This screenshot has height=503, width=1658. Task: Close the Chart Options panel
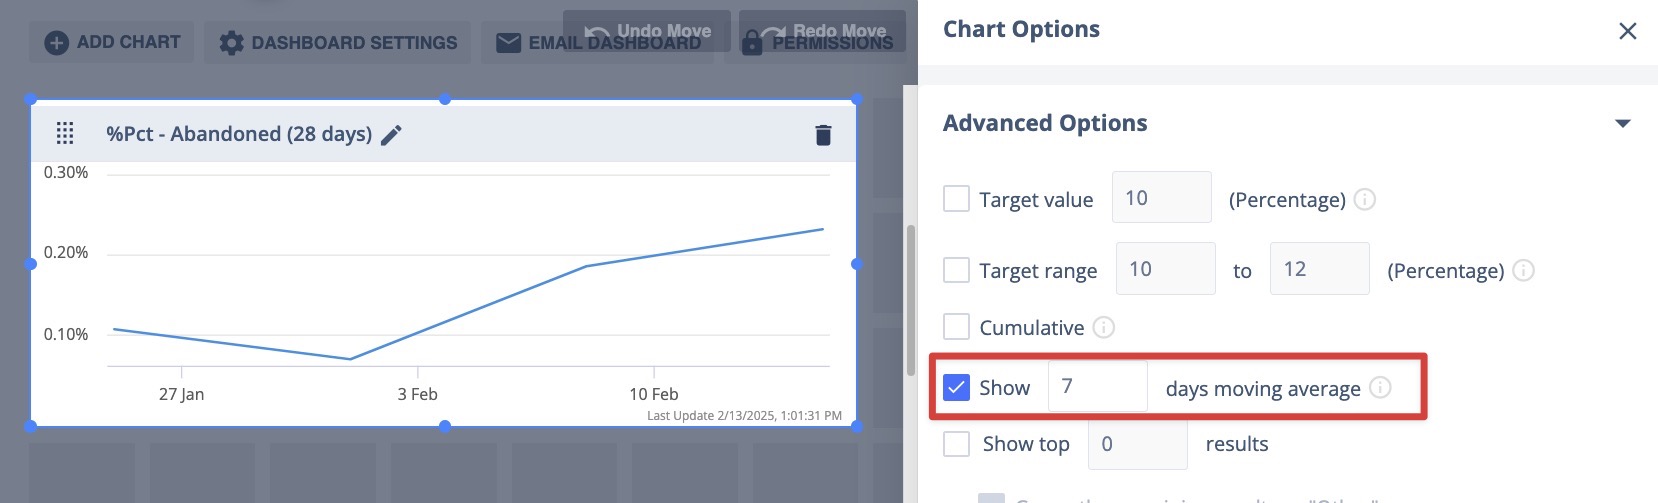click(x=1628, y=31)
